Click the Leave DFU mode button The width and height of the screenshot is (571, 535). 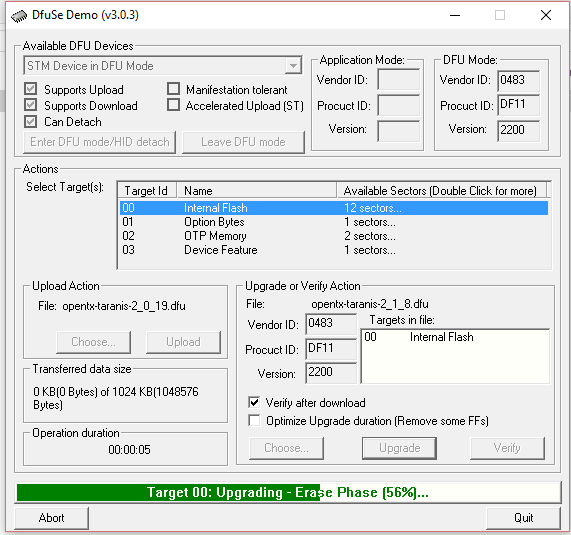tap(243, 142)
